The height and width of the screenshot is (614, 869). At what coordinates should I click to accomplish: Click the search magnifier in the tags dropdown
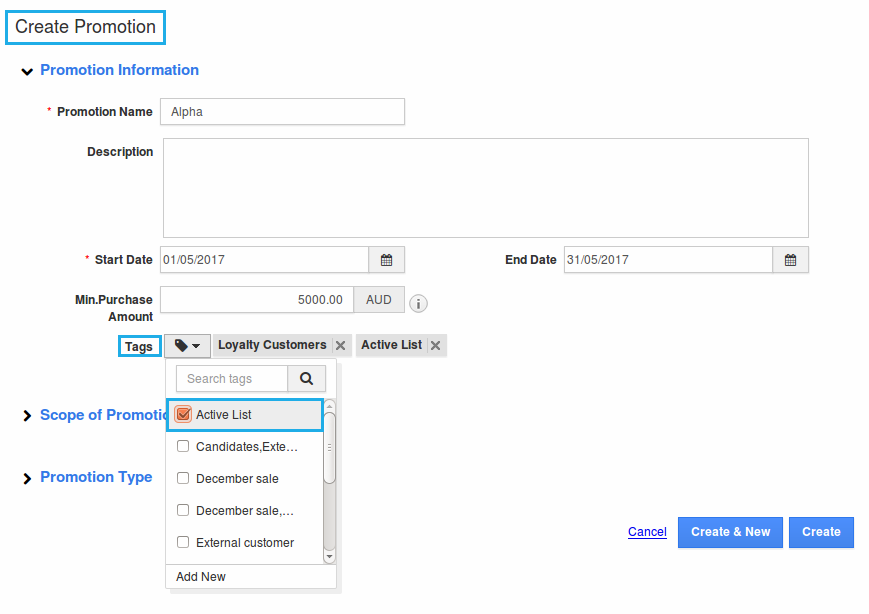click(307, 378)
